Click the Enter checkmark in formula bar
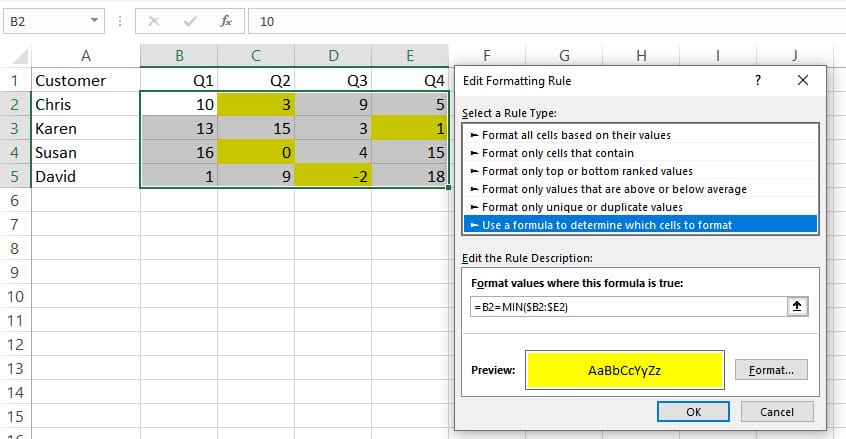Viewport: 846px width, 439px height. click(x=189, y=20)
